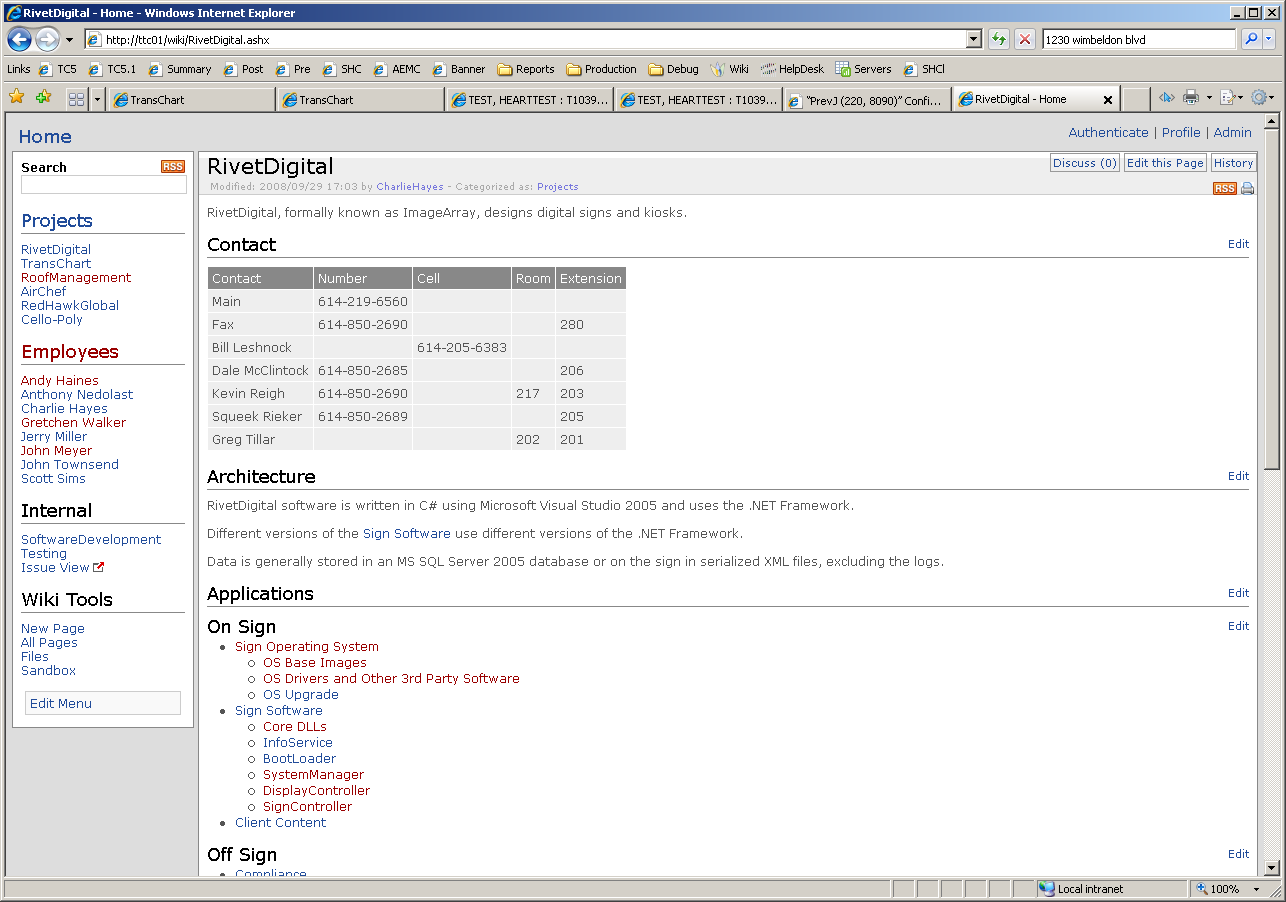Open a new blank tab
The height and width of the screenshot is (902, 1286).
pos(1135,100)
